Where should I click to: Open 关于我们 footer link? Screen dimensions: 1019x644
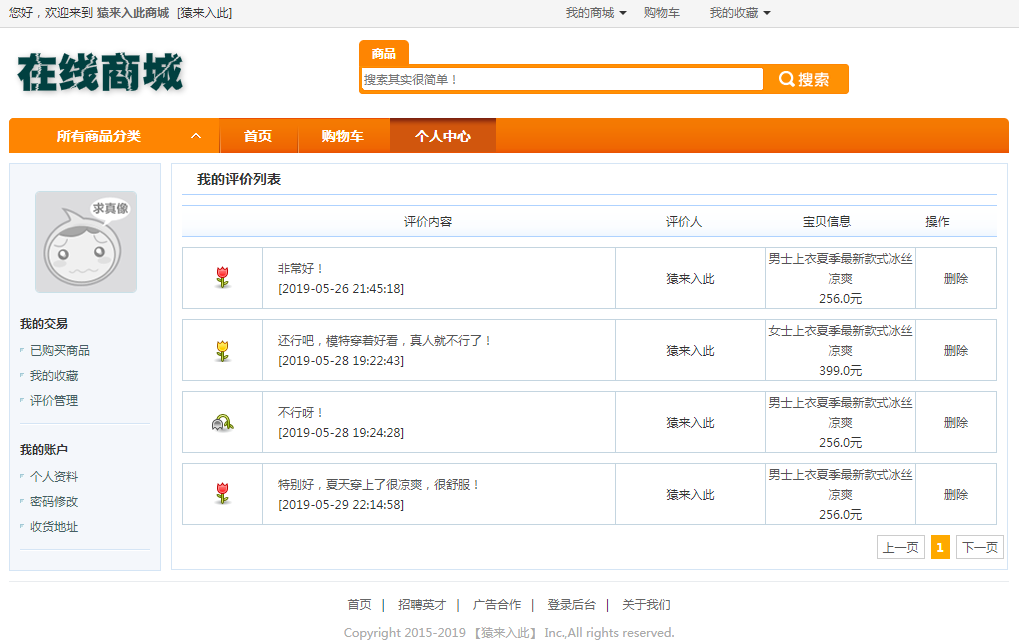pyautogui.click(x=646, y=604)
